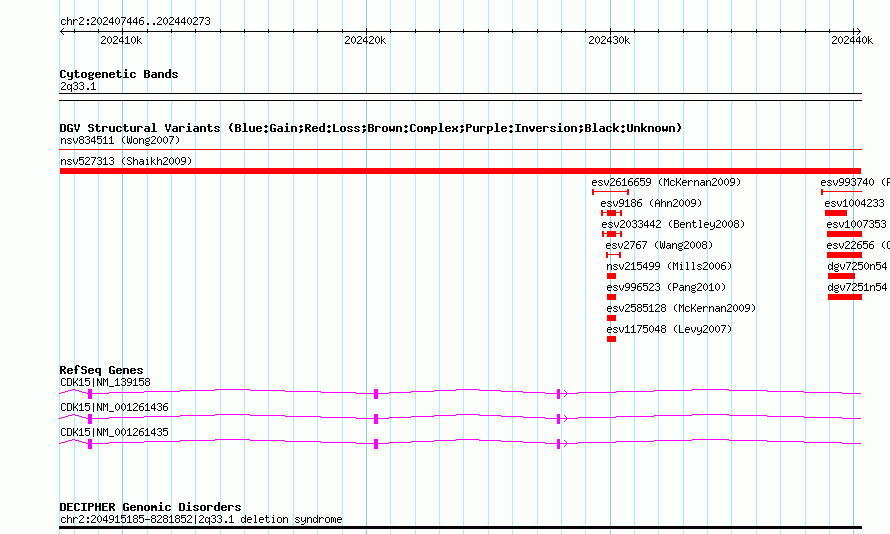Open the DECIPHER Genomic Disorders track title

pyautogui.click(x=150, y=507)
